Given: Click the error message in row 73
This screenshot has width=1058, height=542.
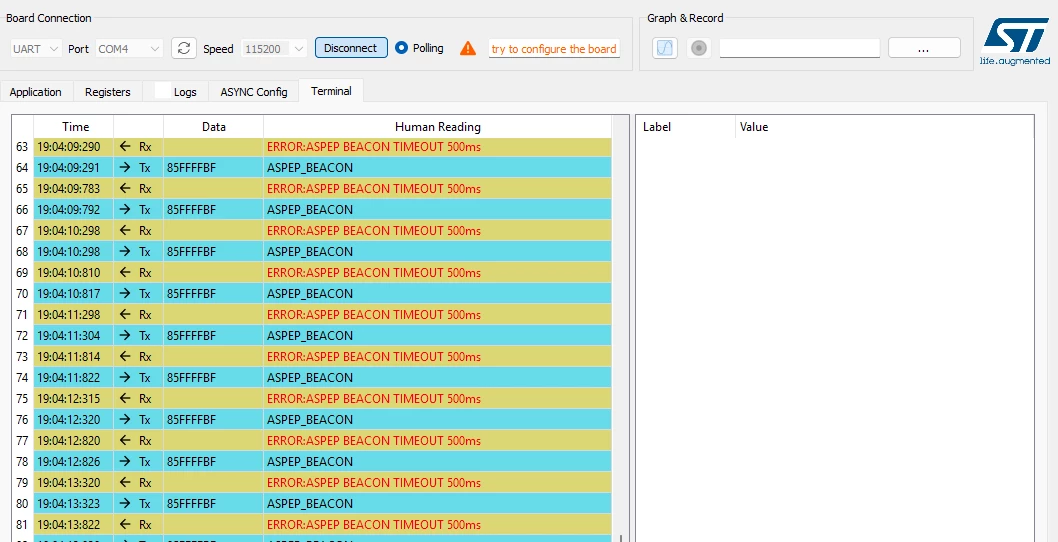Looking at the screenshot, I should [x=374, y=356].
